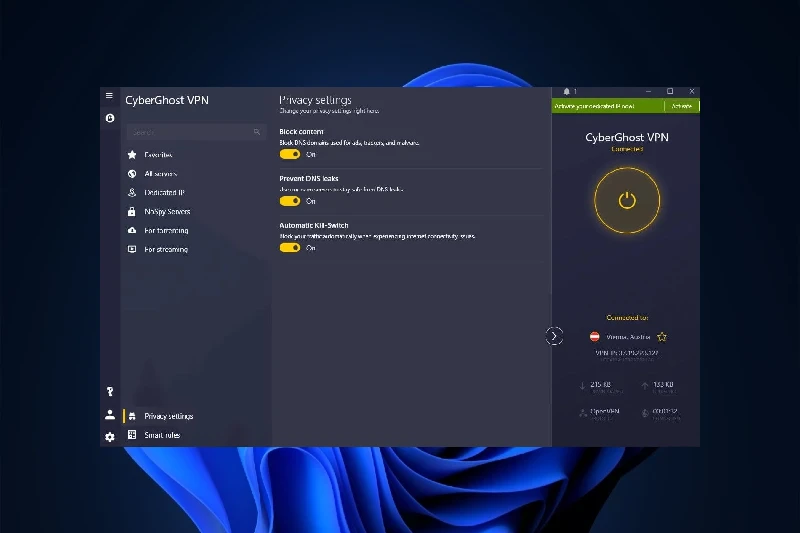Click the All servers globe icon
Viewport: 800px width, 533px height.
tap(132, 173)
